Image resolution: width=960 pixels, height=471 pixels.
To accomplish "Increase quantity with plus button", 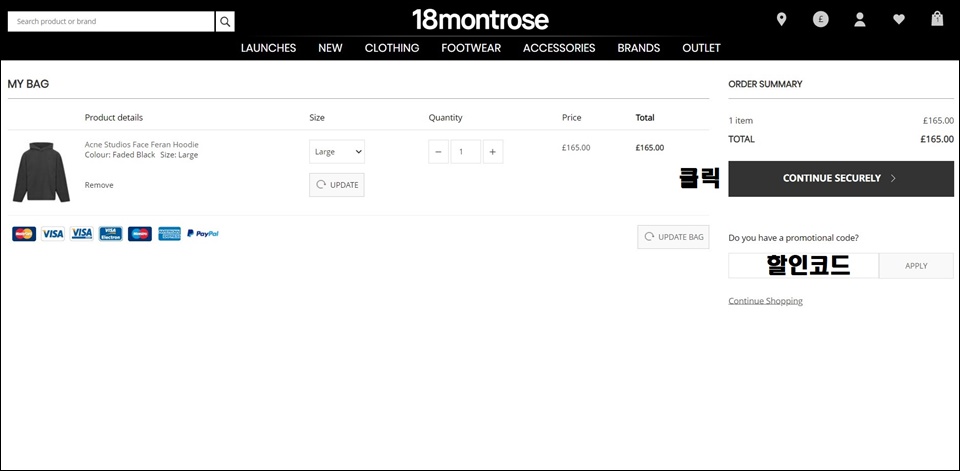I will point(493,152).
